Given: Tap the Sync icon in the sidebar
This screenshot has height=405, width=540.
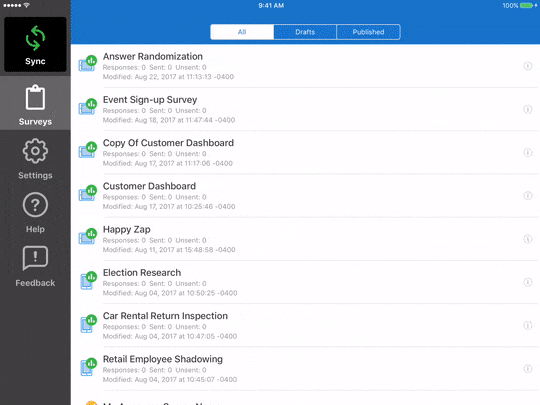Looking at the screenshot, I should tap(35, 38).
